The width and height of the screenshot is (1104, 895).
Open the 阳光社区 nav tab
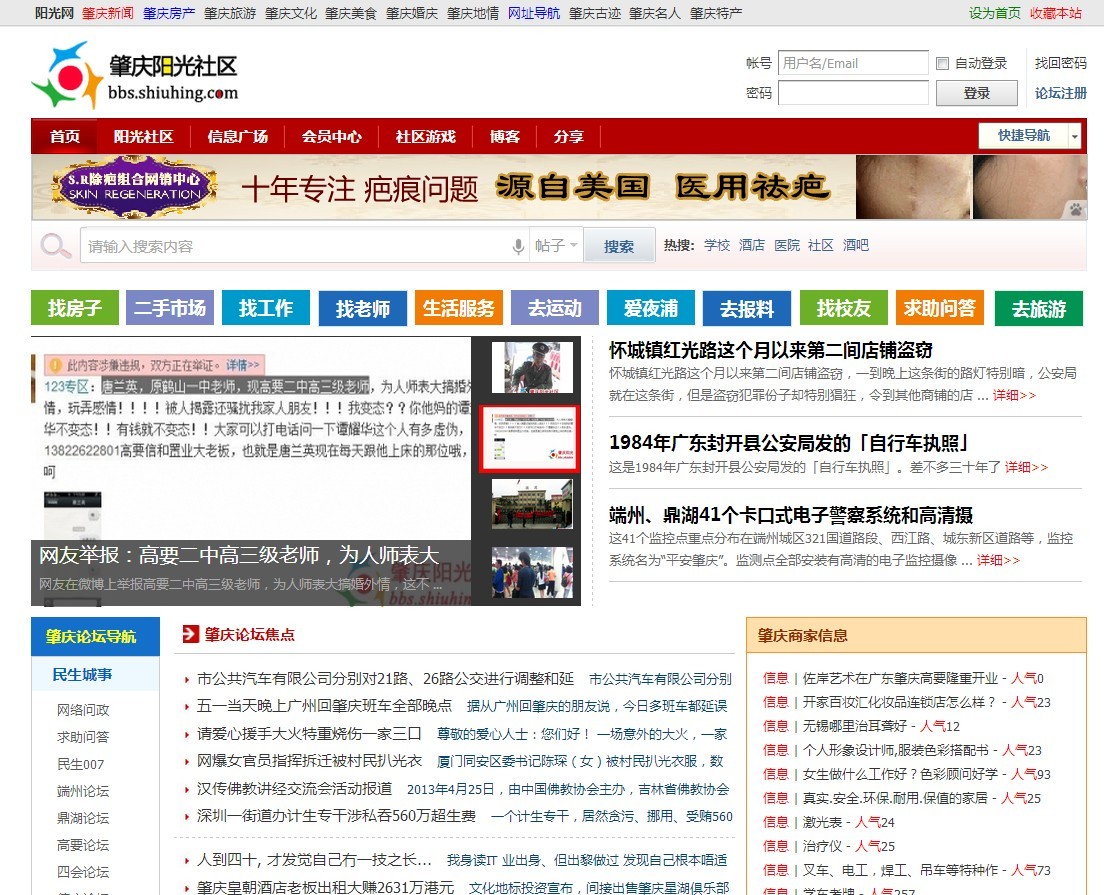(x=144, y=136)
